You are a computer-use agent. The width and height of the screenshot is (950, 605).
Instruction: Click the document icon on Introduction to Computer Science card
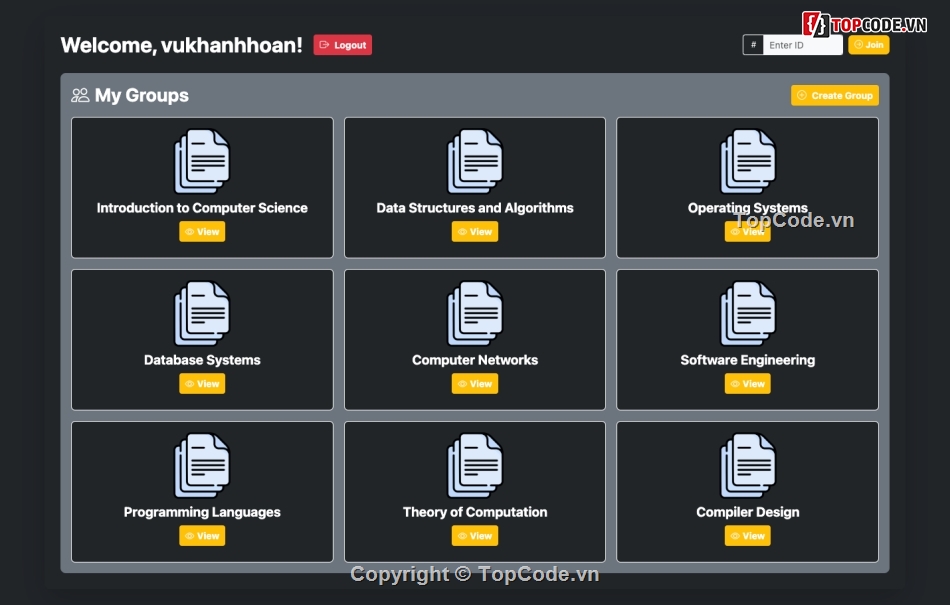point(202,160)
